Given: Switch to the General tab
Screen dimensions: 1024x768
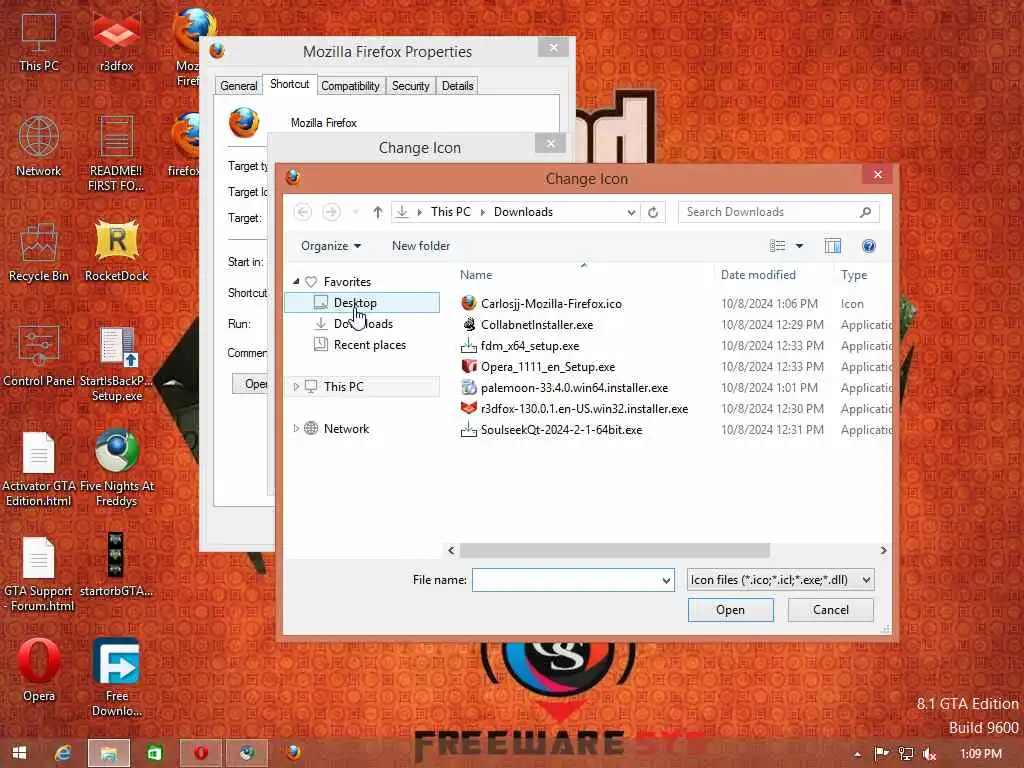Looking at the screenshot, I should click(238, 86).
